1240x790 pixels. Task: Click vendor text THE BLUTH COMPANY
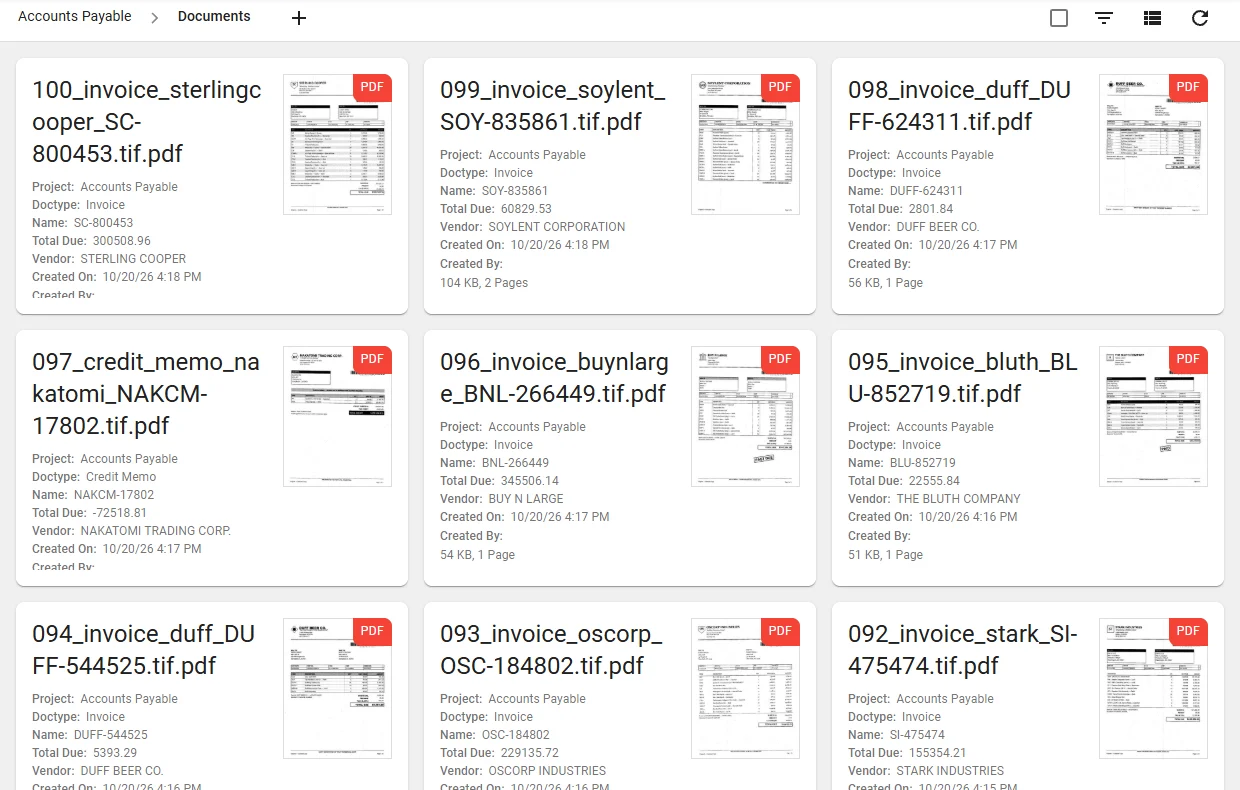[958, 499]
